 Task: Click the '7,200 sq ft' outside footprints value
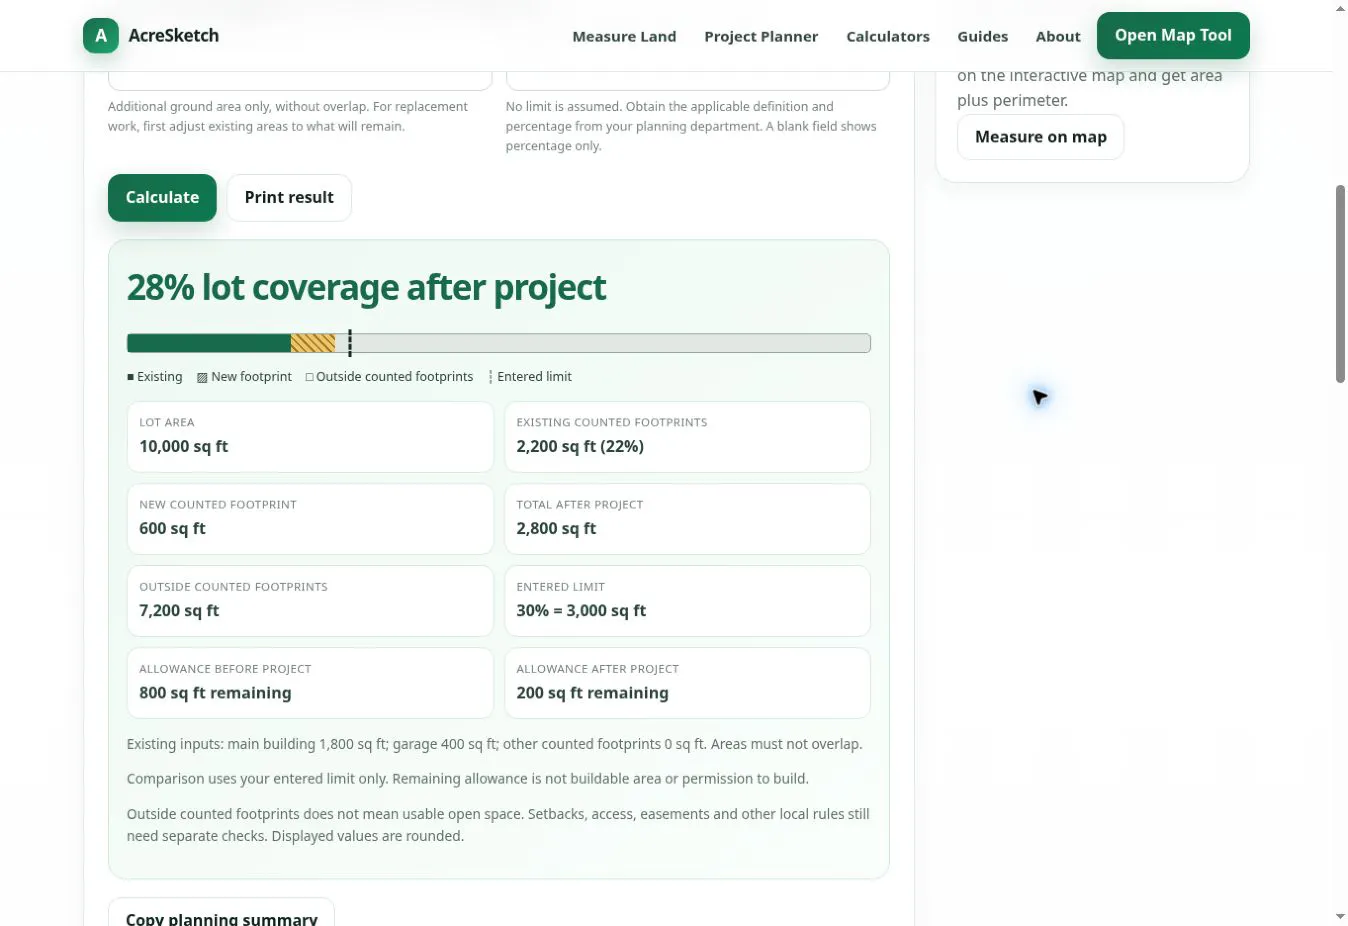click(x=179, y=611)
